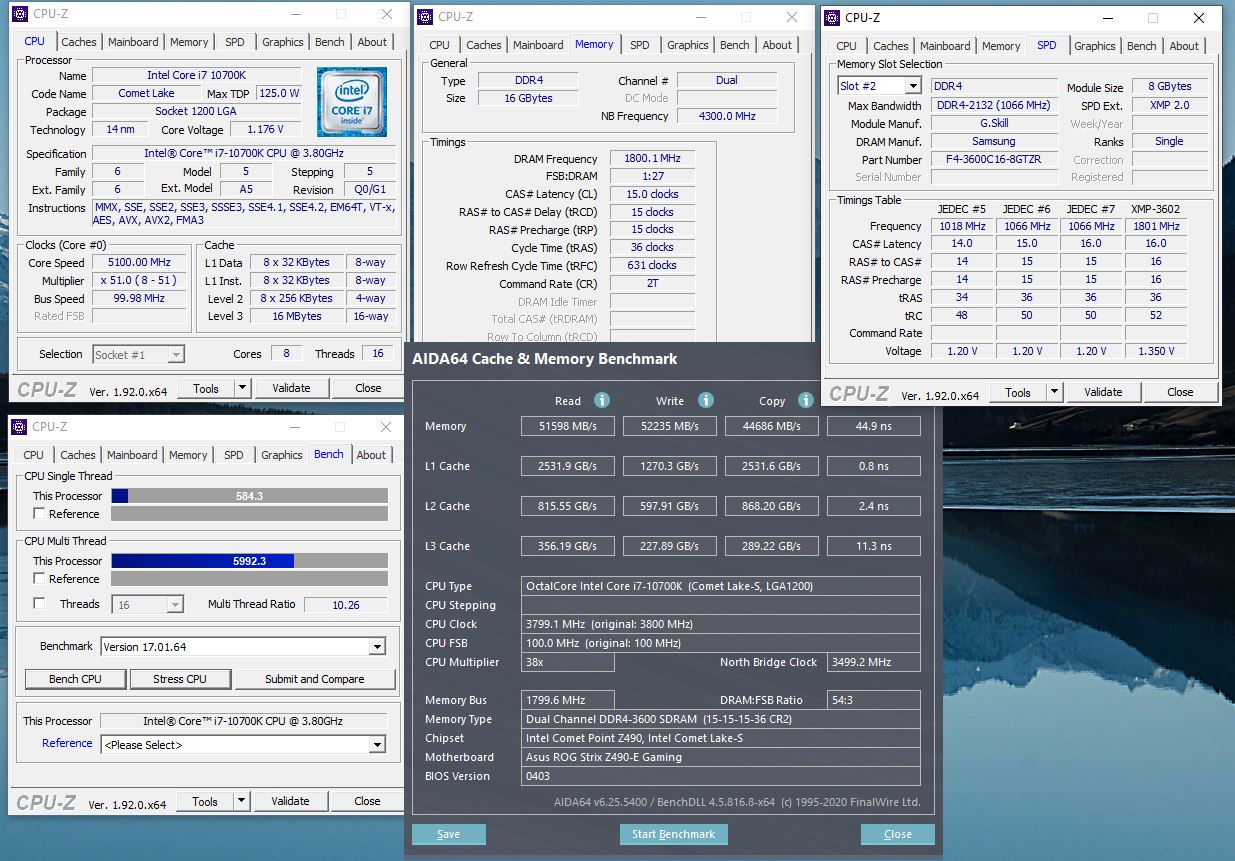Click Core Speed 5100.00 MHz field
Viewport: 1235px width, 861px height.
(139, 263)
